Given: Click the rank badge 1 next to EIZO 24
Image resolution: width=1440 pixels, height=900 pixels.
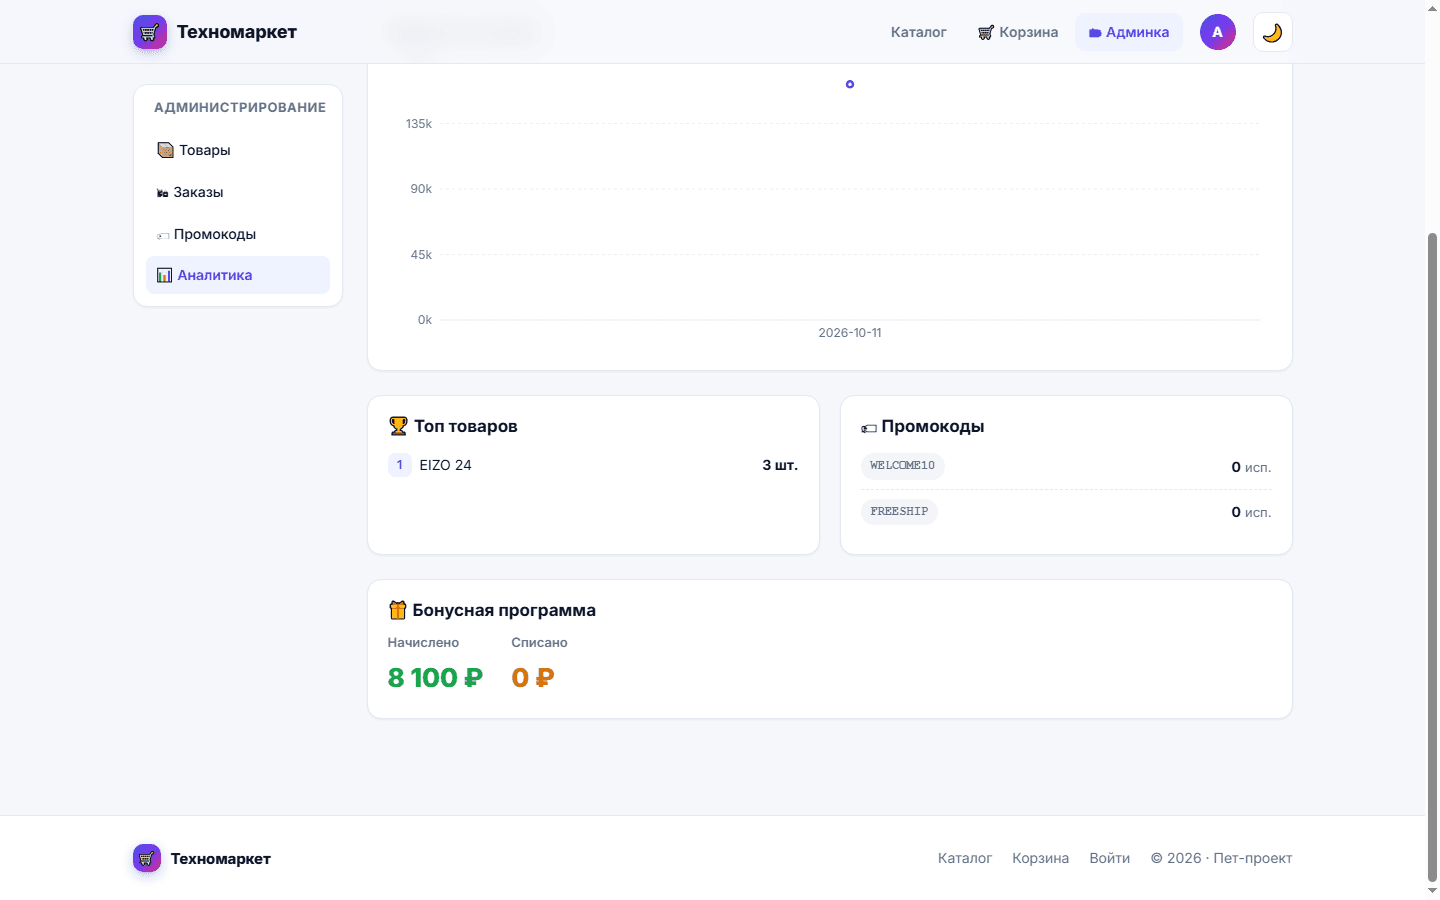Looking at the screenshot, I should 400,465.
